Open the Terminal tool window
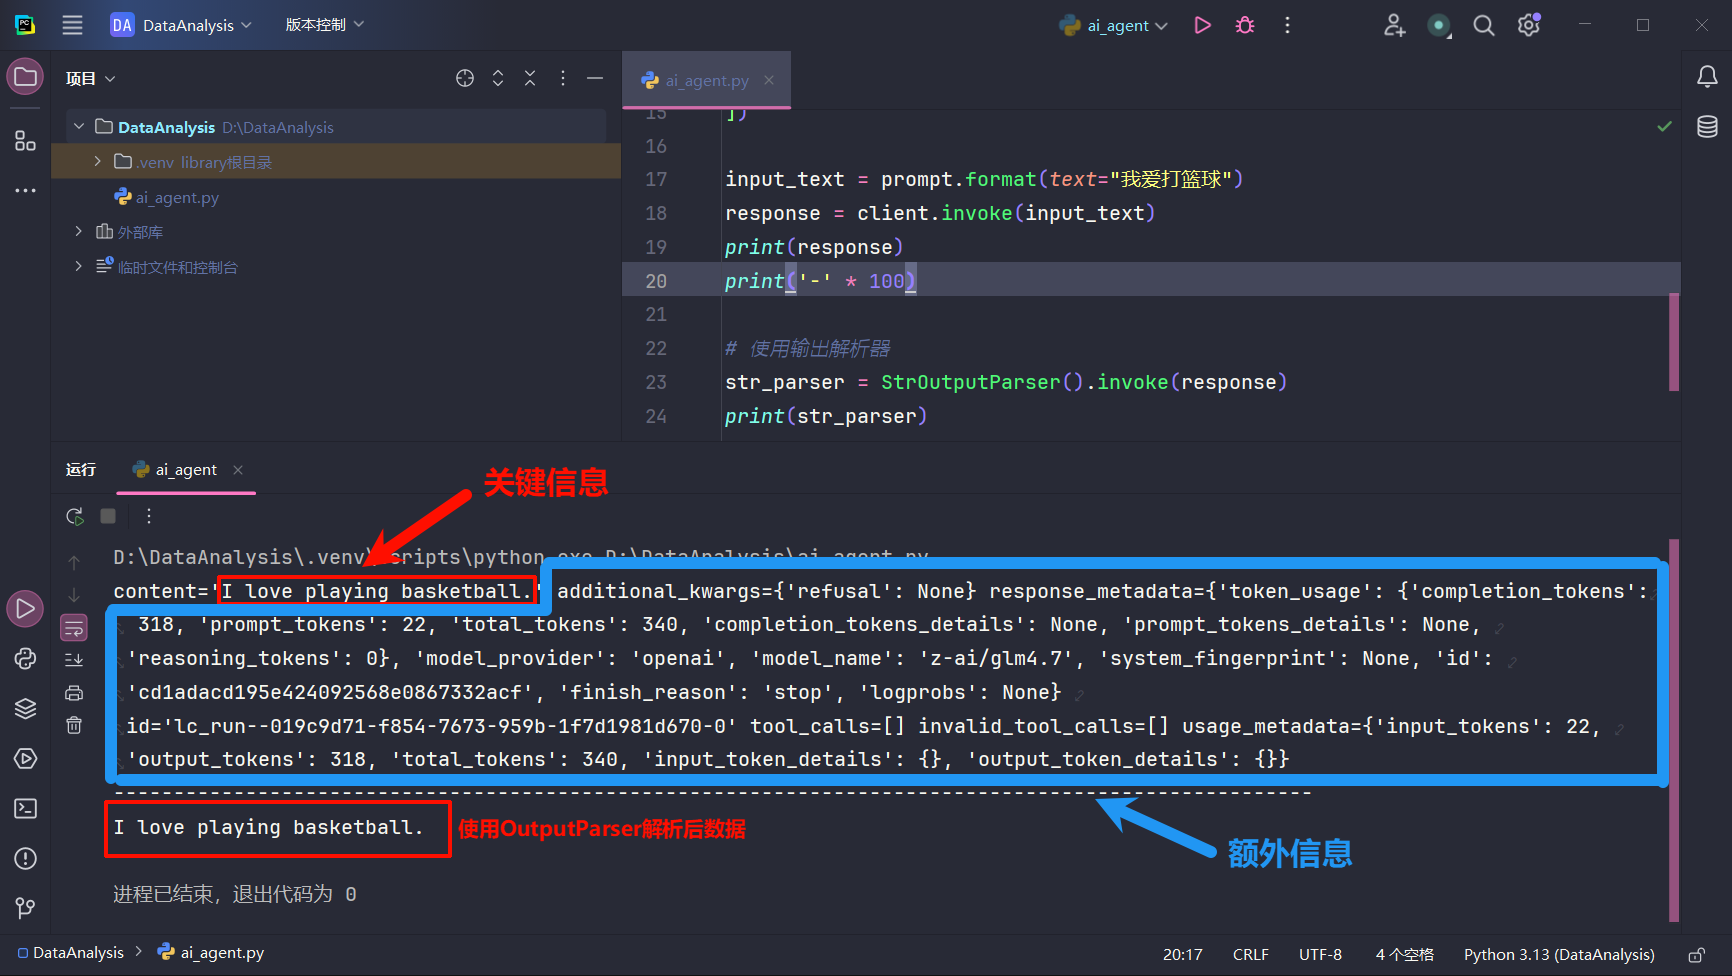Viewport: 1732px width, 976px height. tap(25, 808)
